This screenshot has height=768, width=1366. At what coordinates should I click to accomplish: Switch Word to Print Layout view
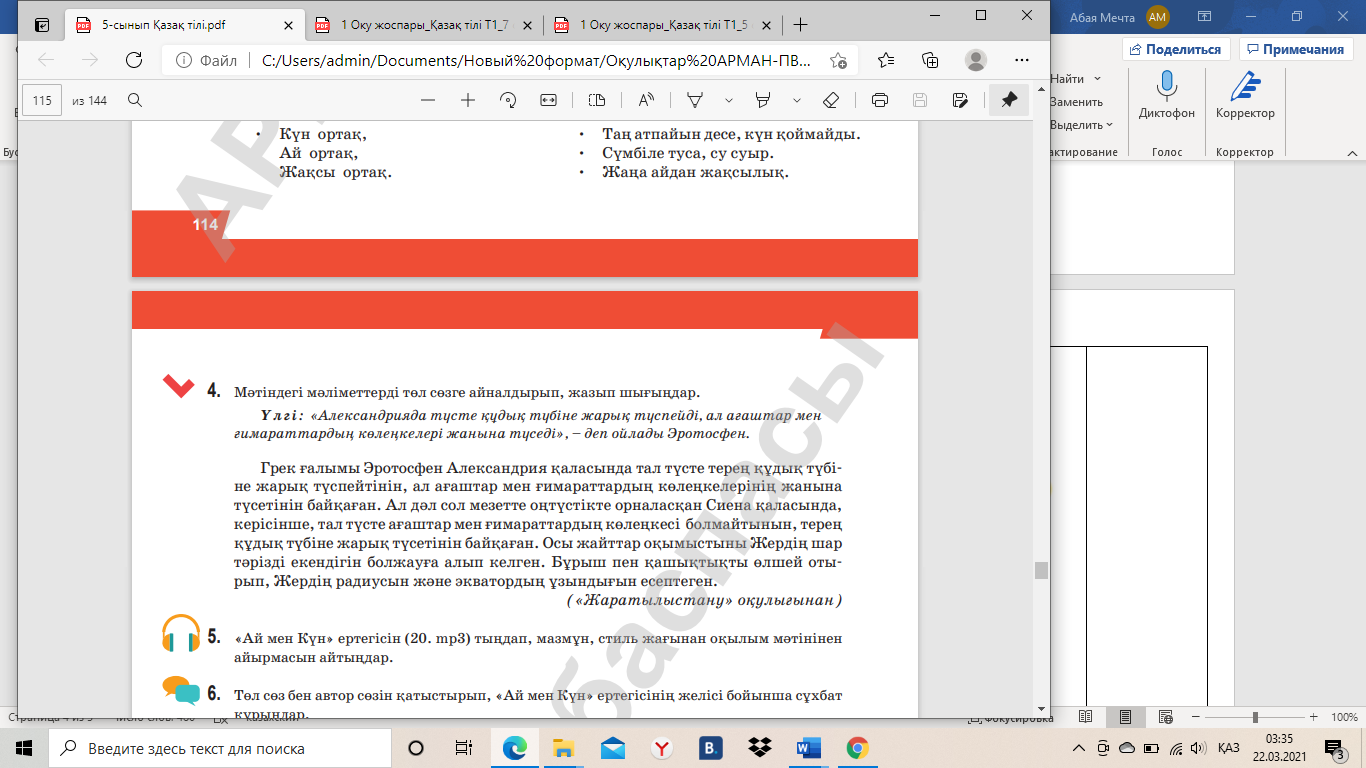1125,717
